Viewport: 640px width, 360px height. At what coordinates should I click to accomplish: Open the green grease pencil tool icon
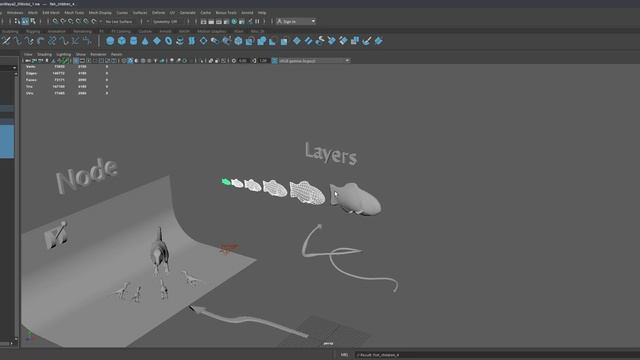(x=64, y=61)
